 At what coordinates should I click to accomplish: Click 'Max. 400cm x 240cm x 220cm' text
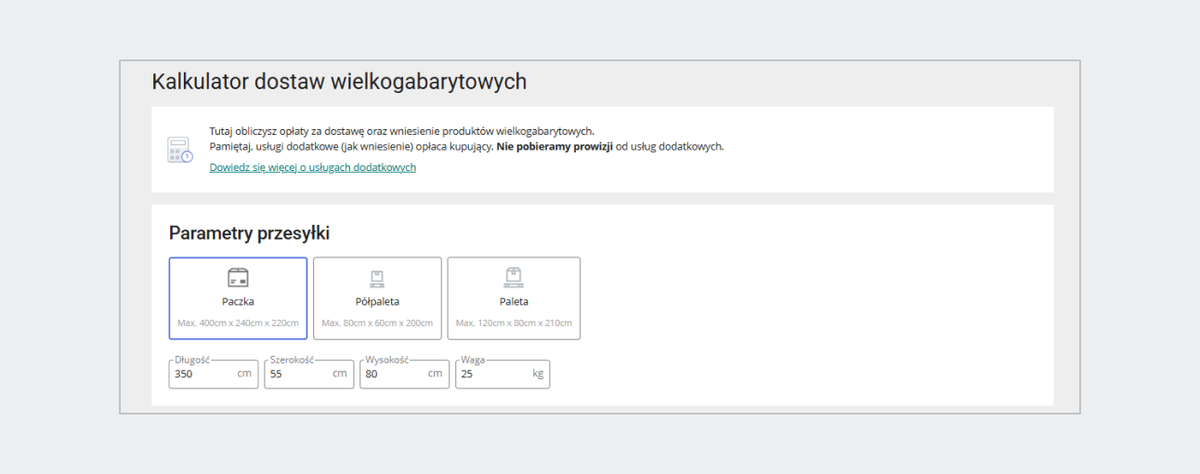[x=238, y=324]
